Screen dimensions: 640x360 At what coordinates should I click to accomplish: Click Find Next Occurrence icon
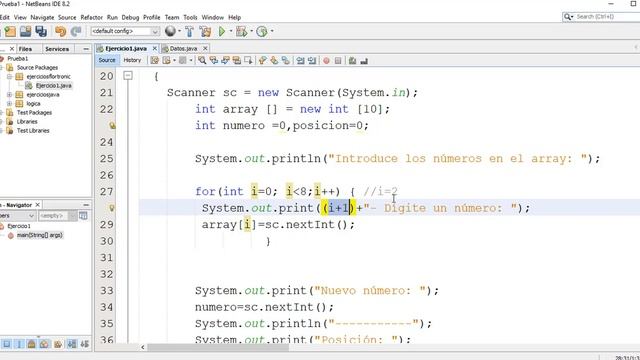(225, 60)
